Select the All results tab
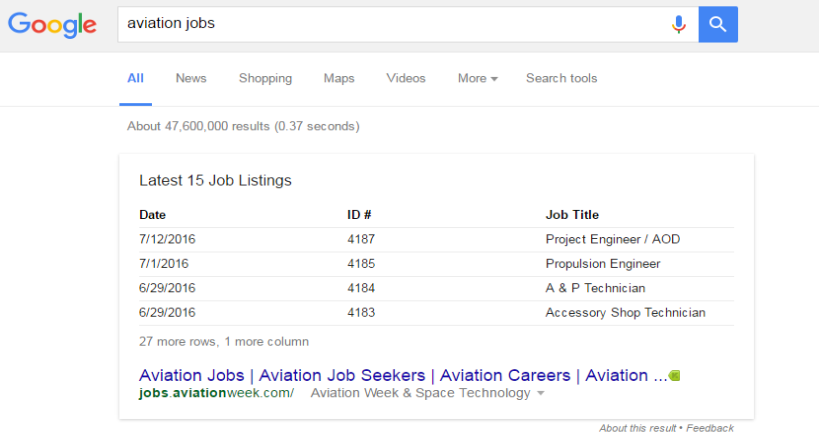Viewport: 819px width, 447px height. pos(135,78)
